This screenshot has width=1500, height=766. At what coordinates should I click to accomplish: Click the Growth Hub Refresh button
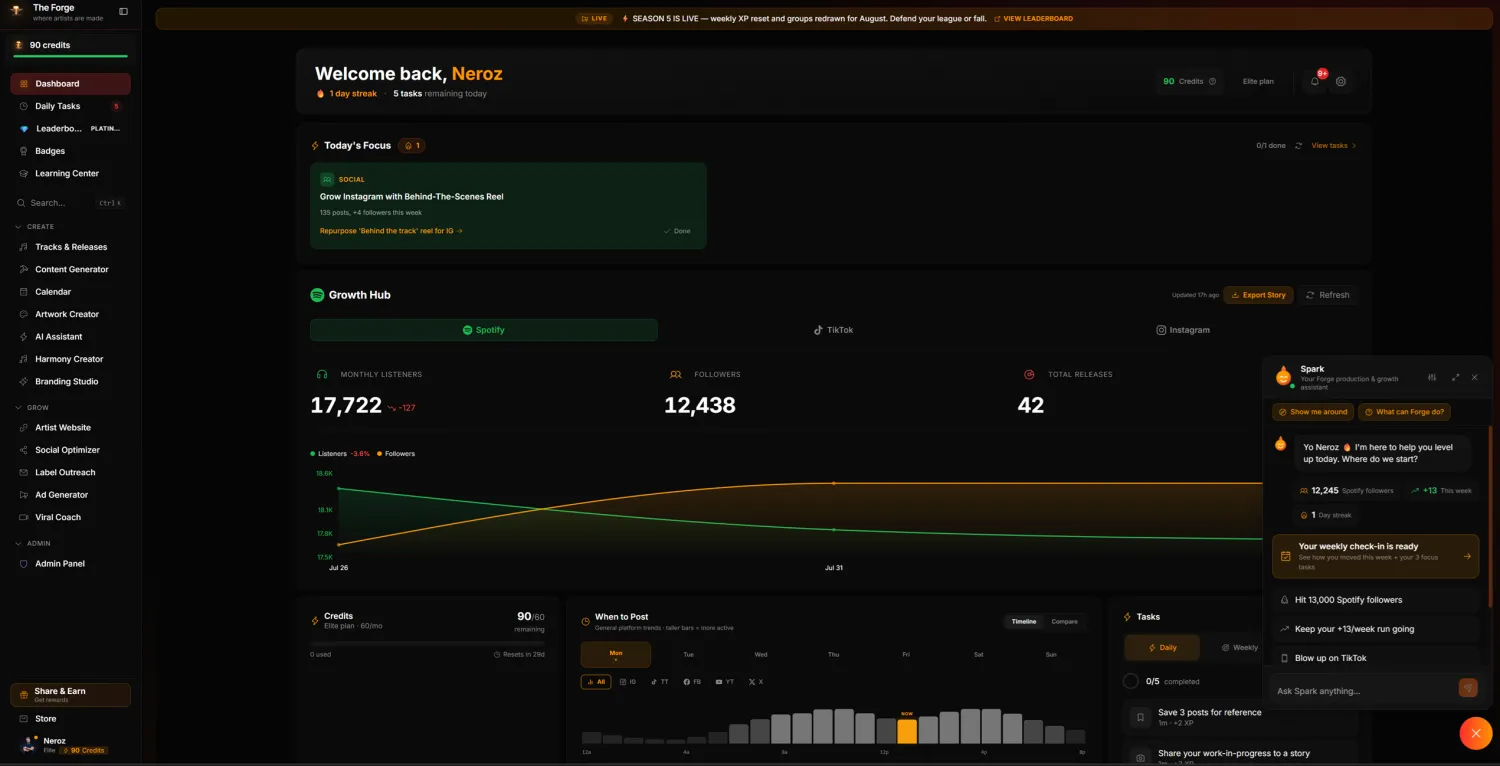coord(1328,295)
